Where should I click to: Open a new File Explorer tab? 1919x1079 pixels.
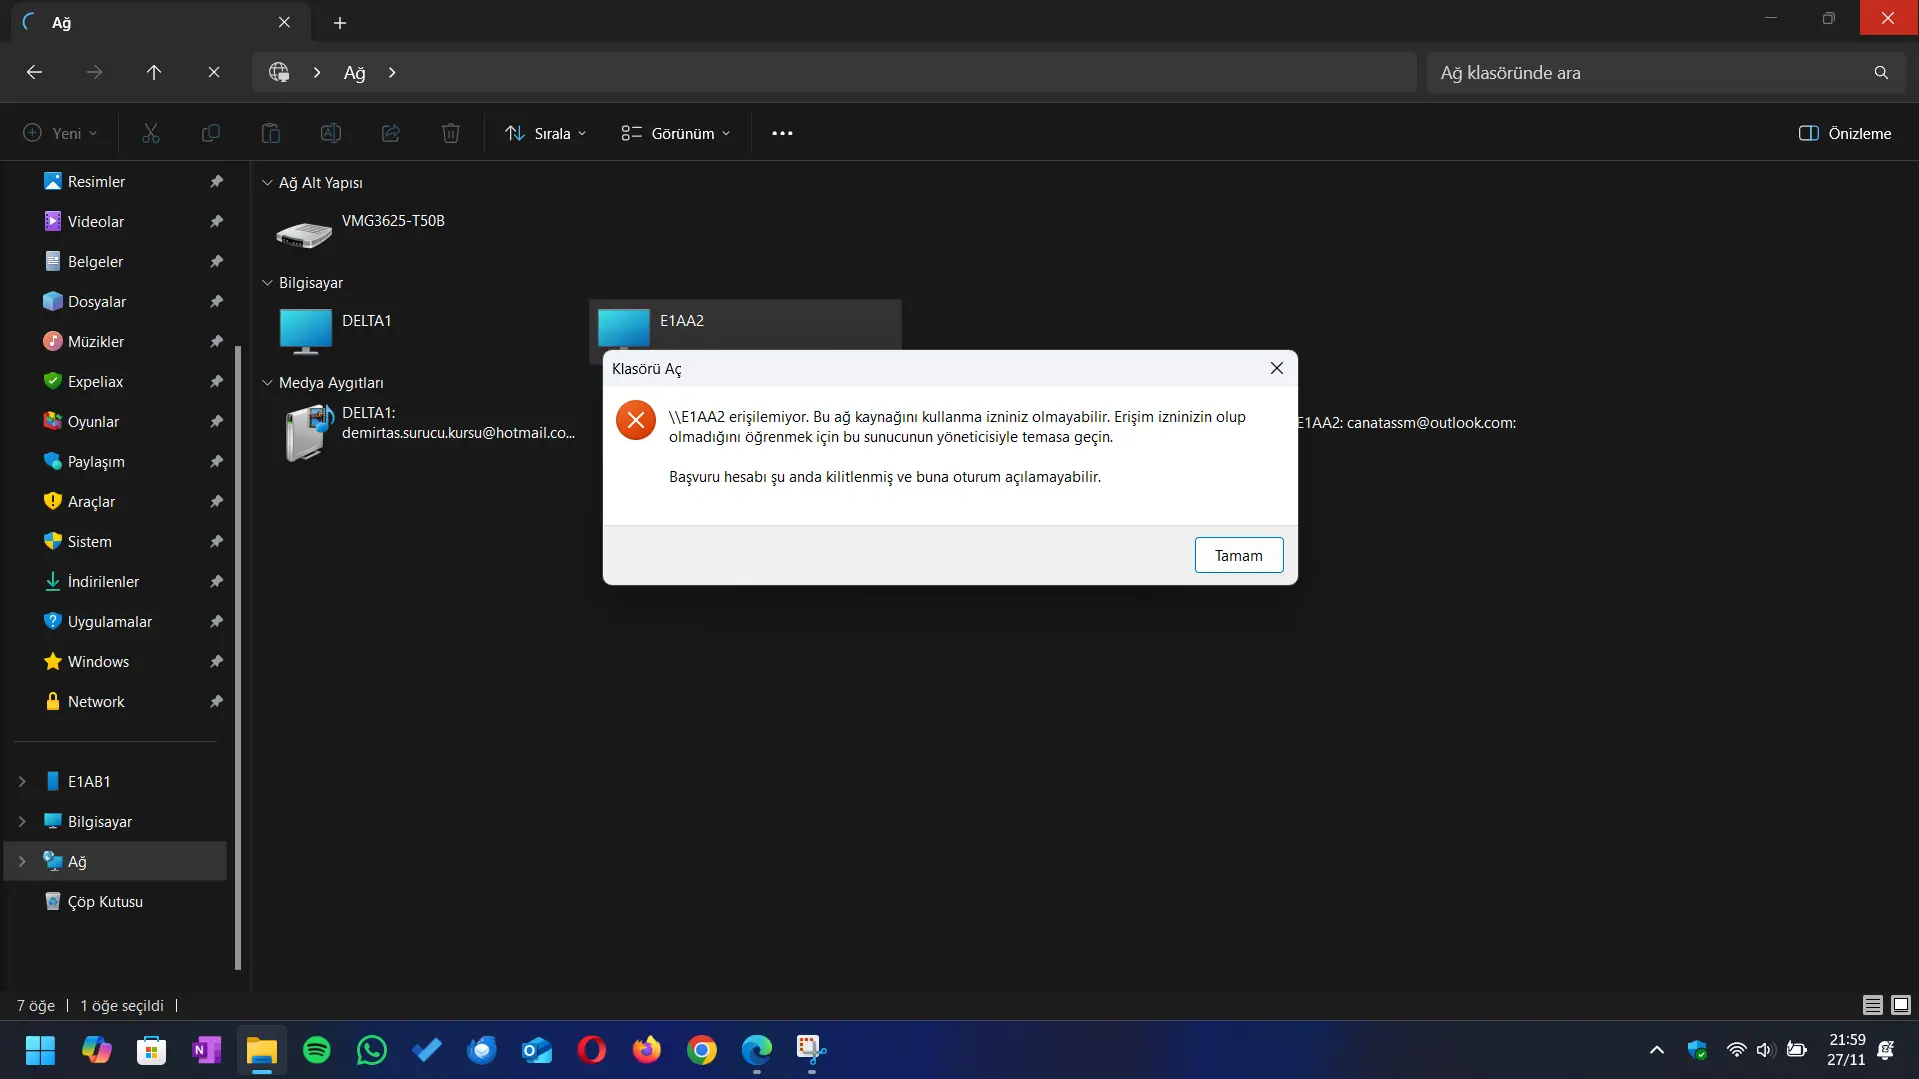(x=340, y=22)
